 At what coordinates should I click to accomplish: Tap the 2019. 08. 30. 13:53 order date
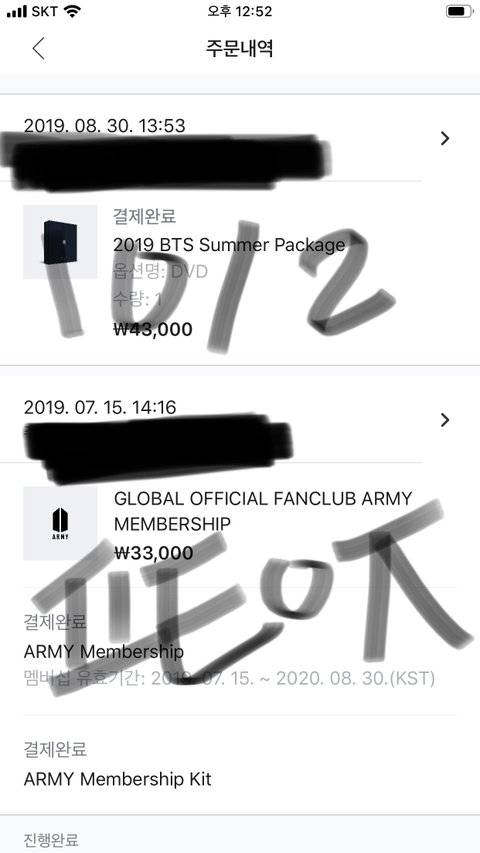[x=104, y=126]
